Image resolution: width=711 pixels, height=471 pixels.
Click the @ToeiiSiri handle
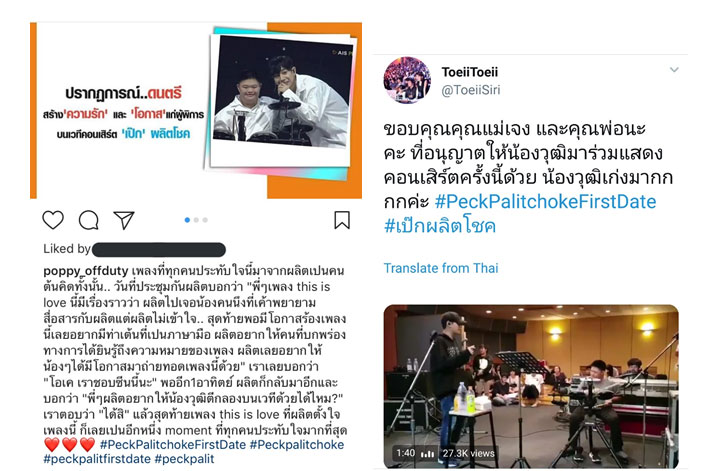(x=471, y=90)
